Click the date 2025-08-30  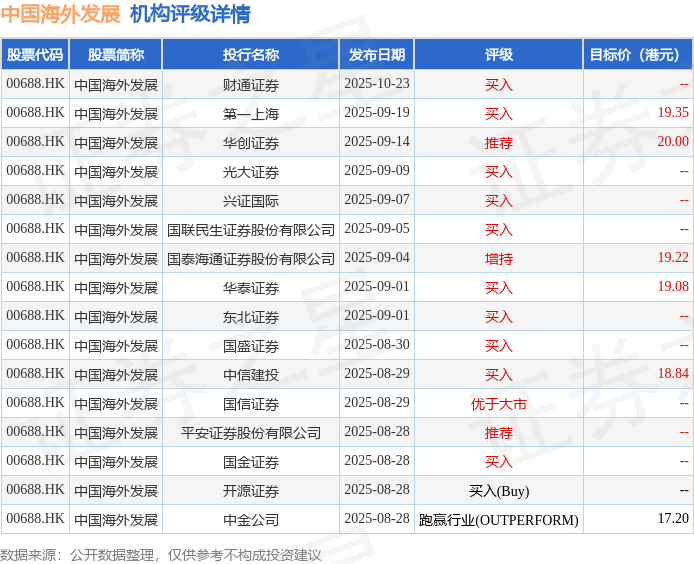[x=377, y=344]
